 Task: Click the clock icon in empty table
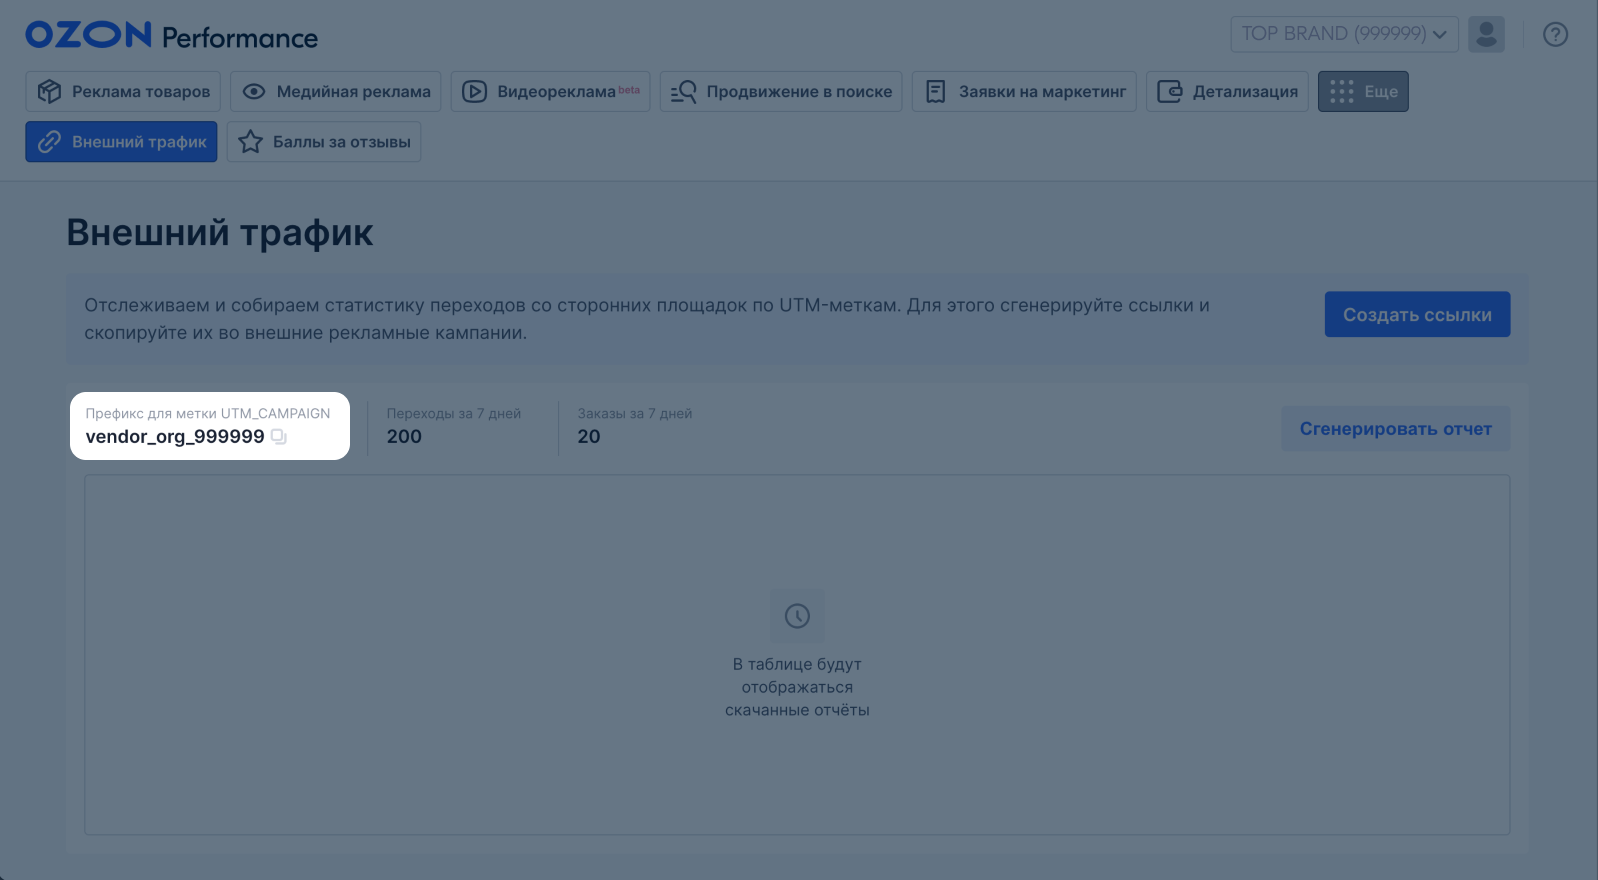797,616
